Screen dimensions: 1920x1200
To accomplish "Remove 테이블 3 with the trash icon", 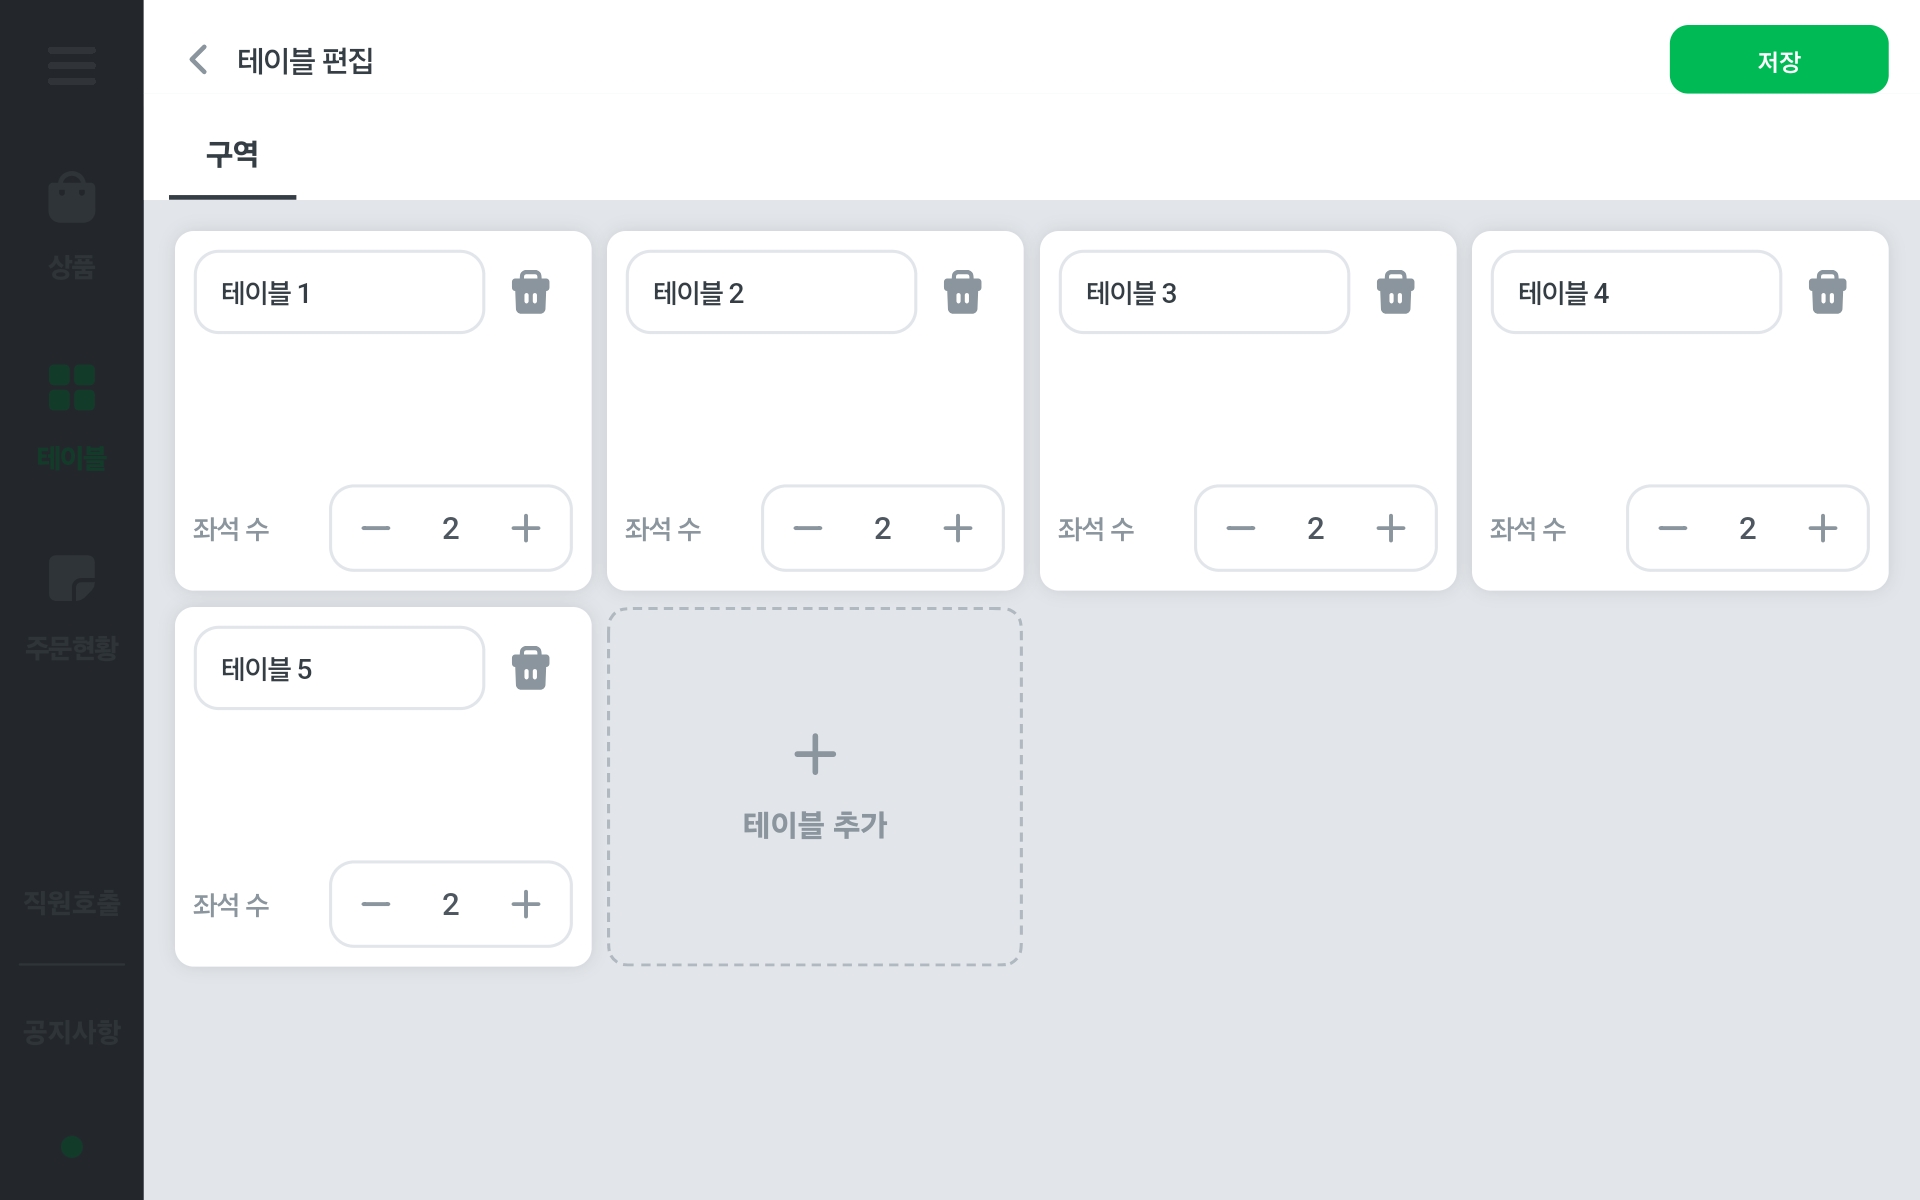I will click(1395, 292).
